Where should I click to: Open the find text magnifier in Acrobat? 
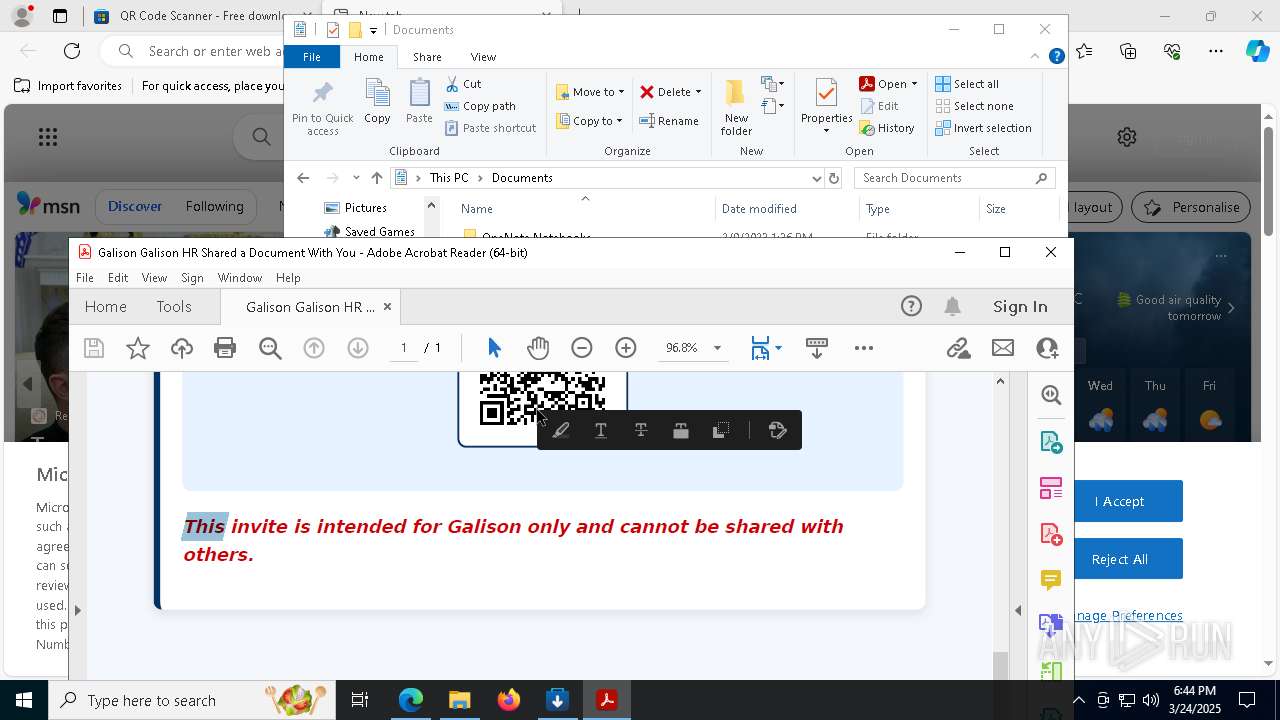(270, 348)
